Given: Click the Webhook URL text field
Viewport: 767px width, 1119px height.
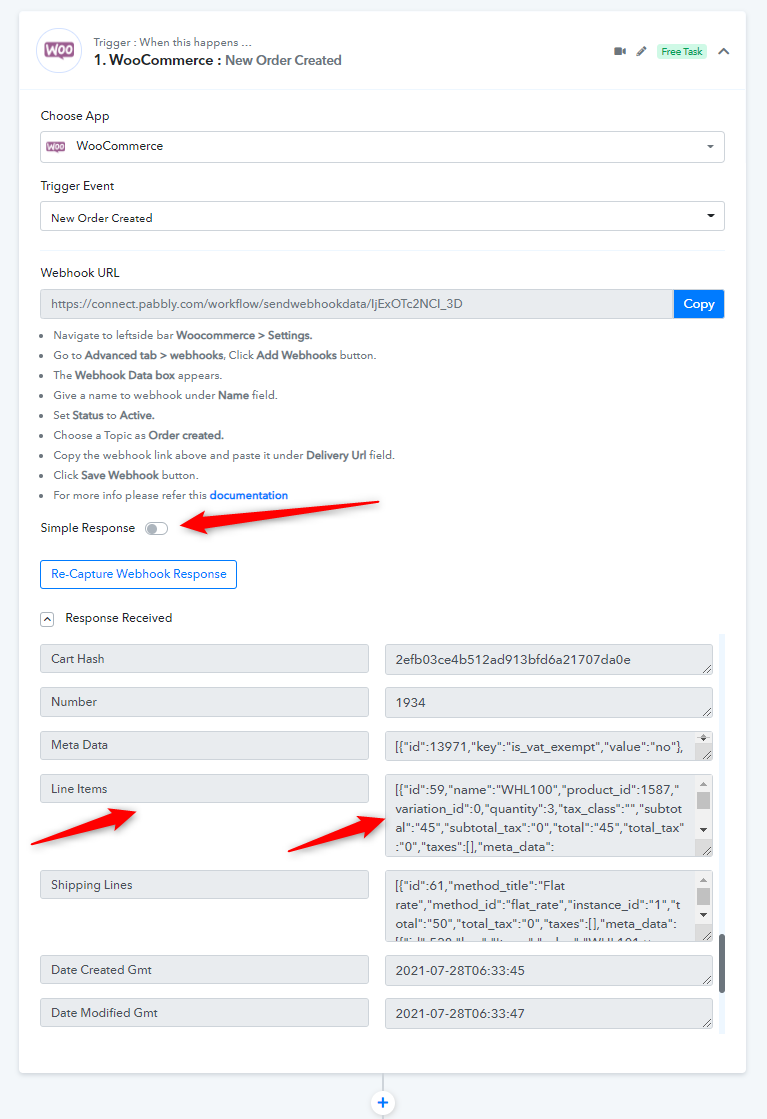Looking at the screenshot, I should pos(357,304).
